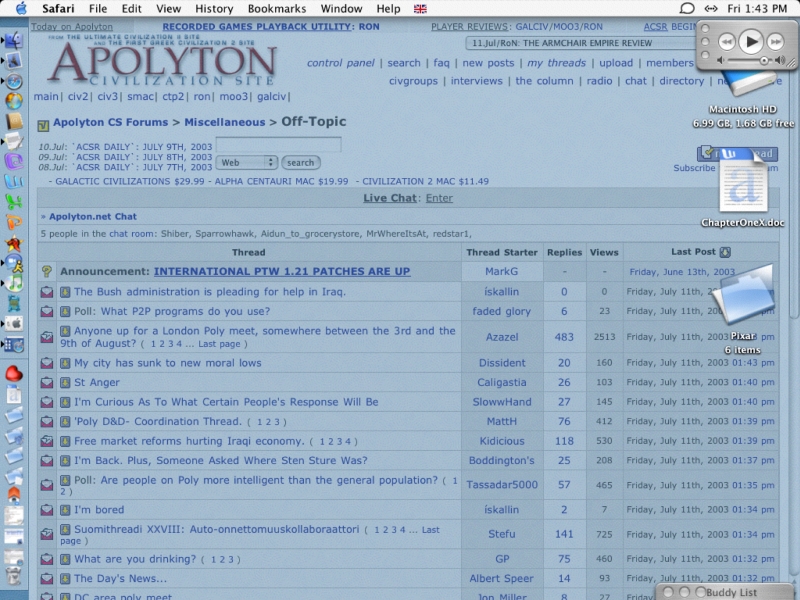Screen dimensions: 800x600
Task: Click the go-to-last-post icon beside St Anger
Action: click(x=65, y=383)
